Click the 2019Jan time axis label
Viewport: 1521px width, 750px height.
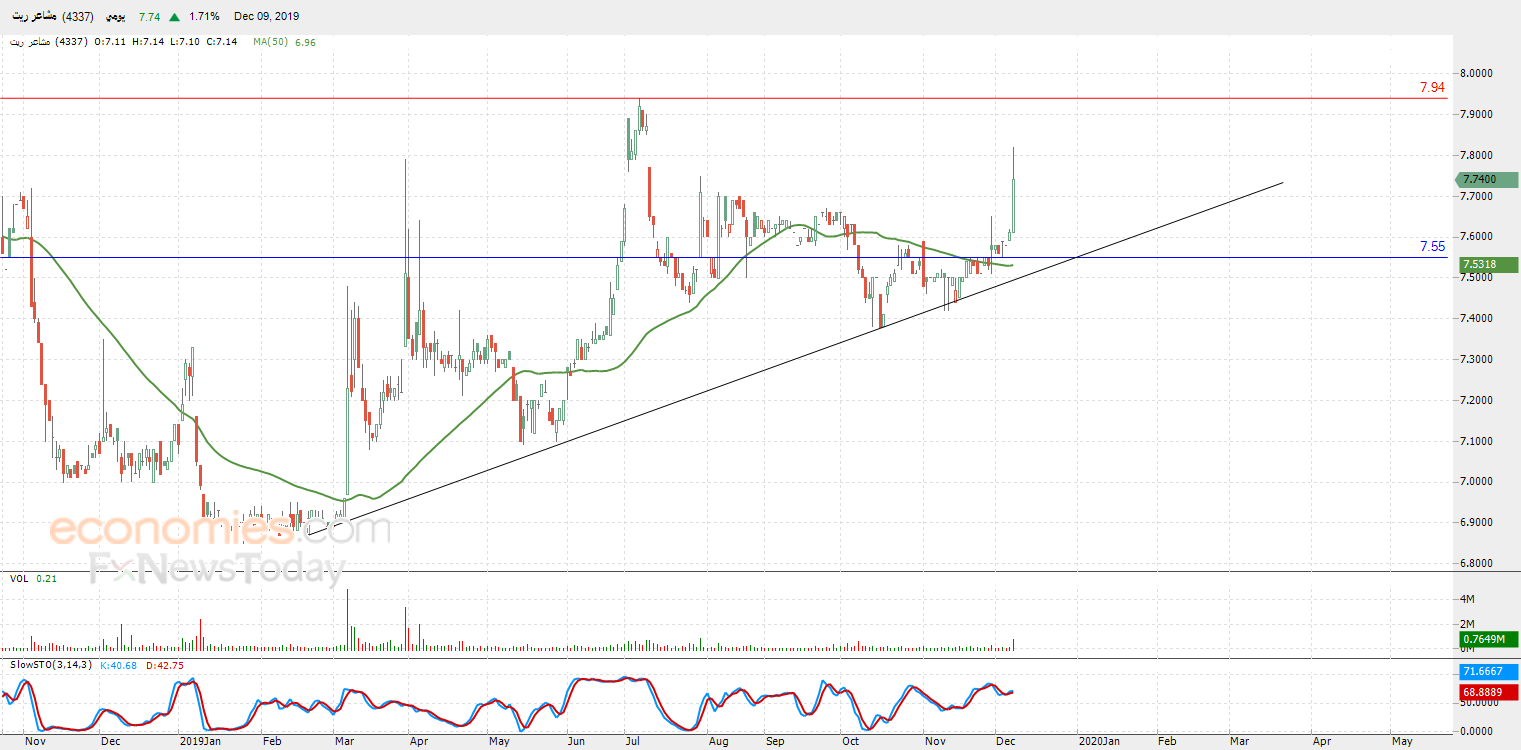pos(200,741)
